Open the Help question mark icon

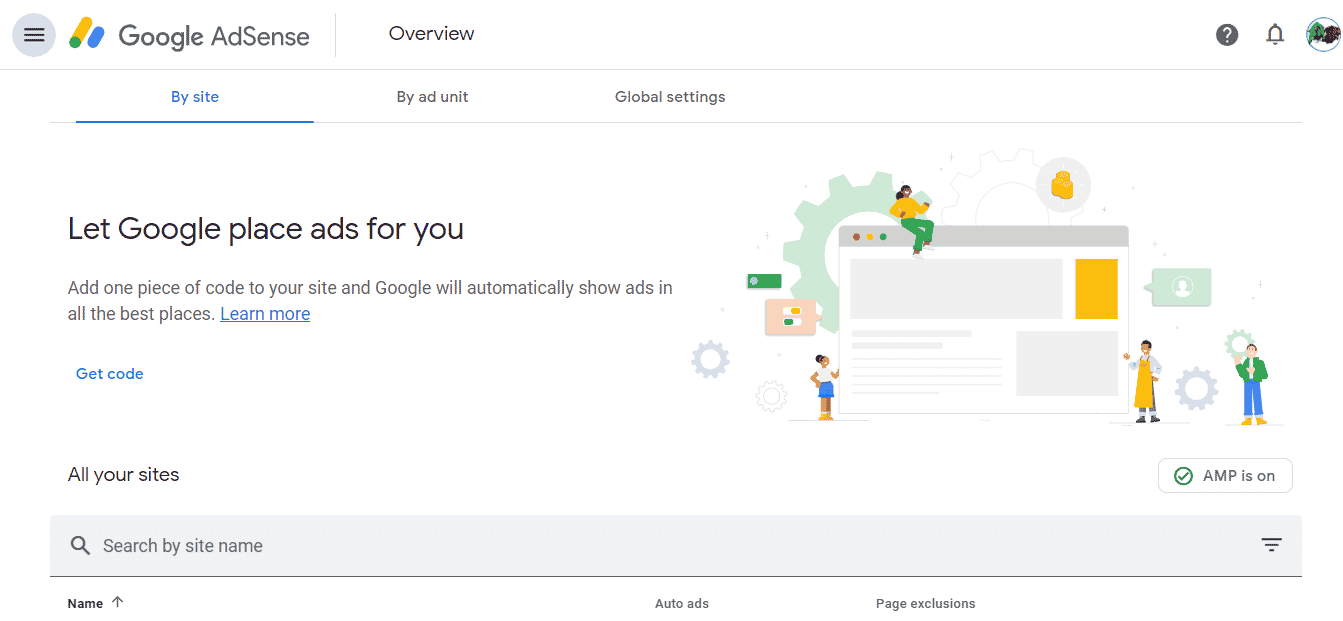[1227, 34]
